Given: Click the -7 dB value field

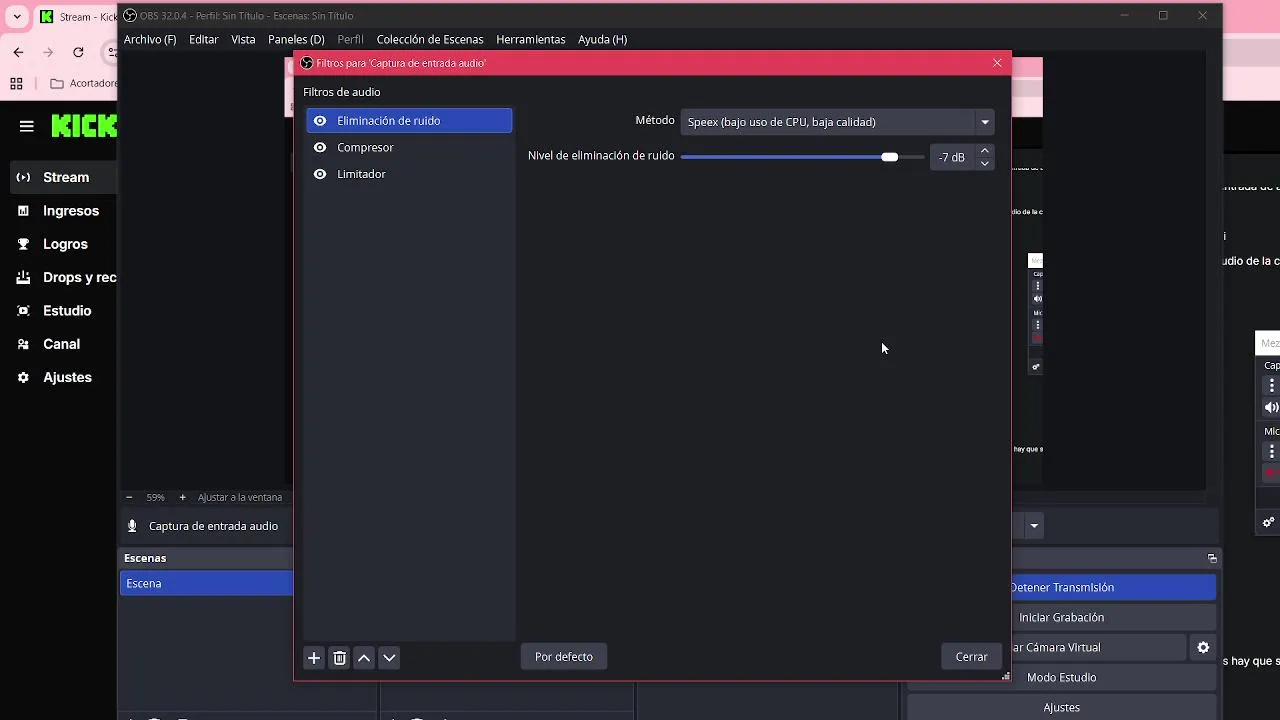Looking at the screenshot, I should point(953,157).
